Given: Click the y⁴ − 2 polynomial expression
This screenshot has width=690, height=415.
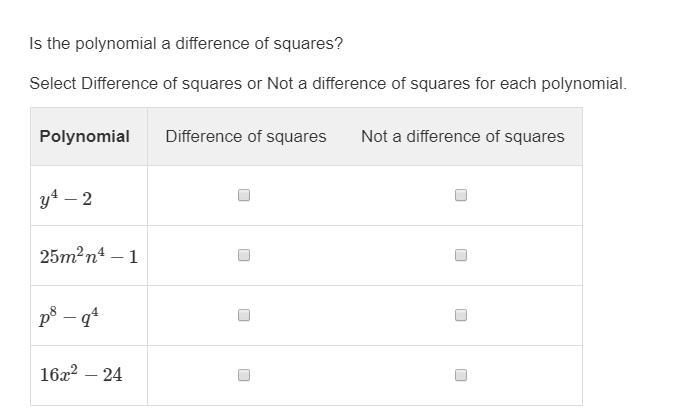Looking at the screenshot, I should click(x=66, y=197).
